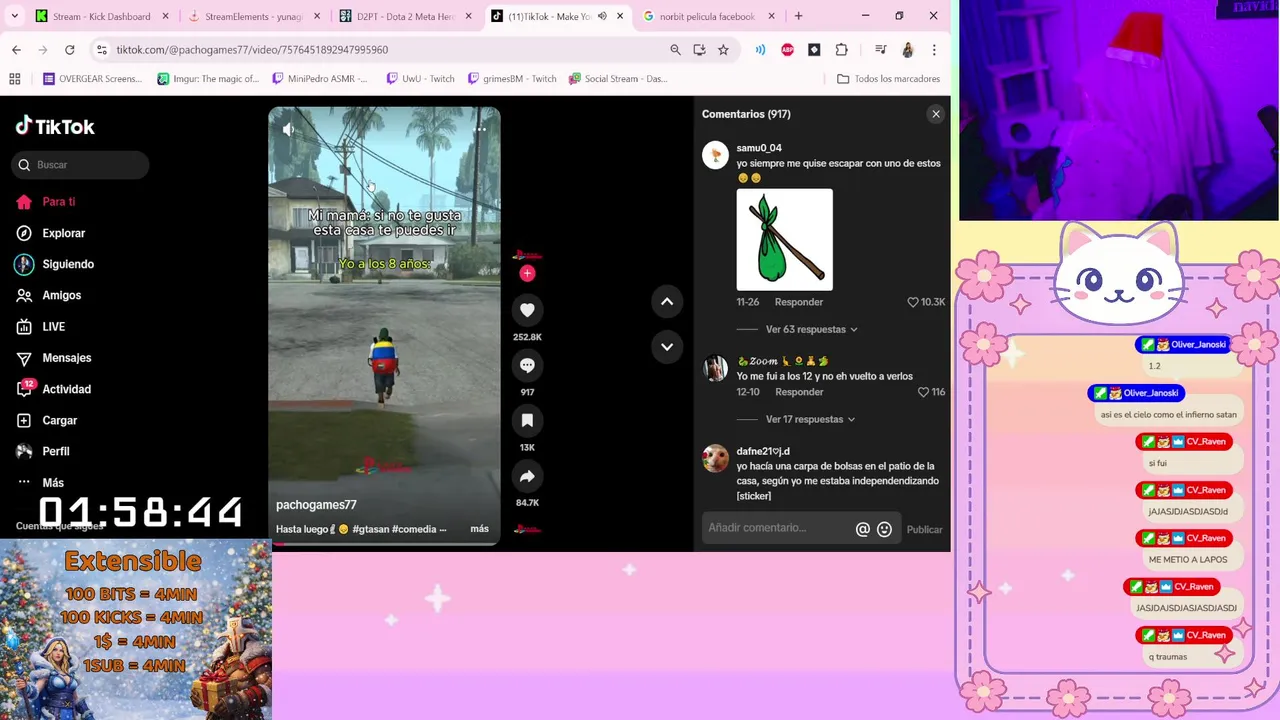Insert a mention with the @ icon
1280x720 pixels.
[x=862, y=529]
